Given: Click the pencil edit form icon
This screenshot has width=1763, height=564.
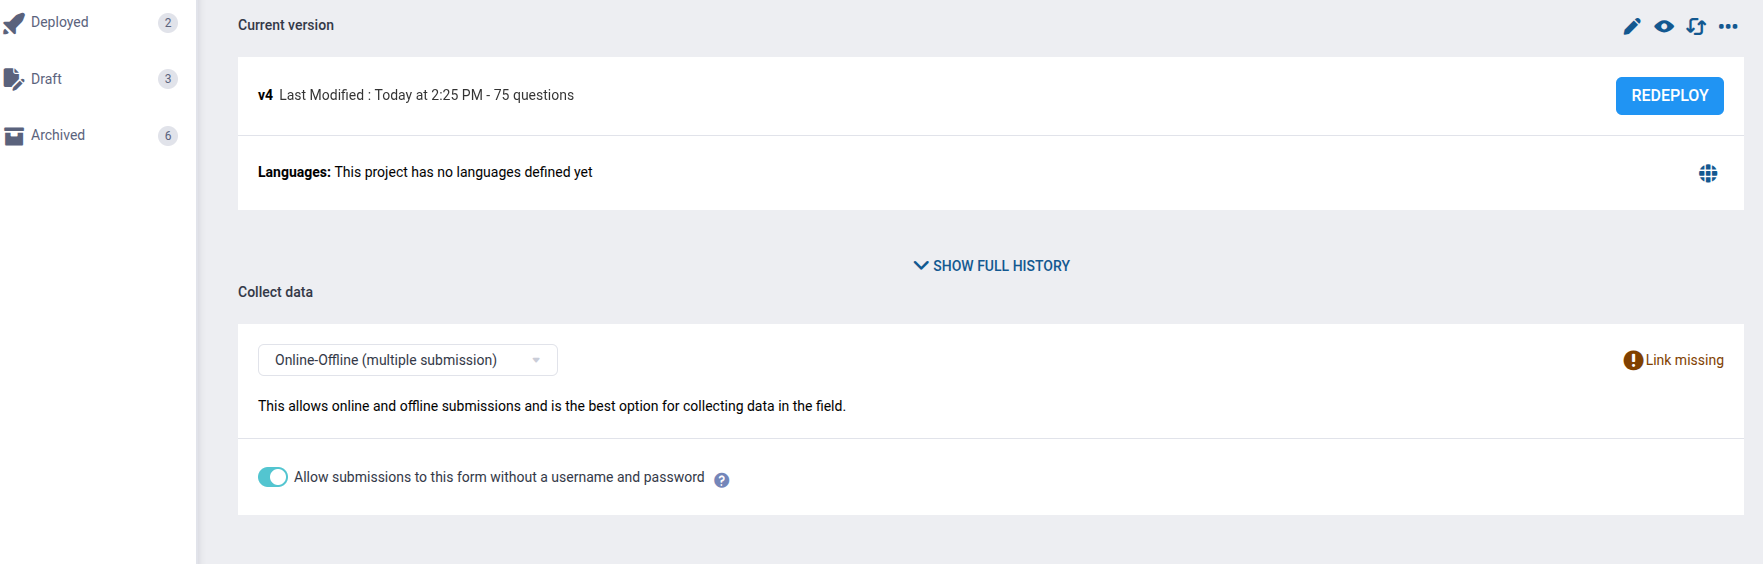Looking at the screenshot, I should coord(1632,26).
